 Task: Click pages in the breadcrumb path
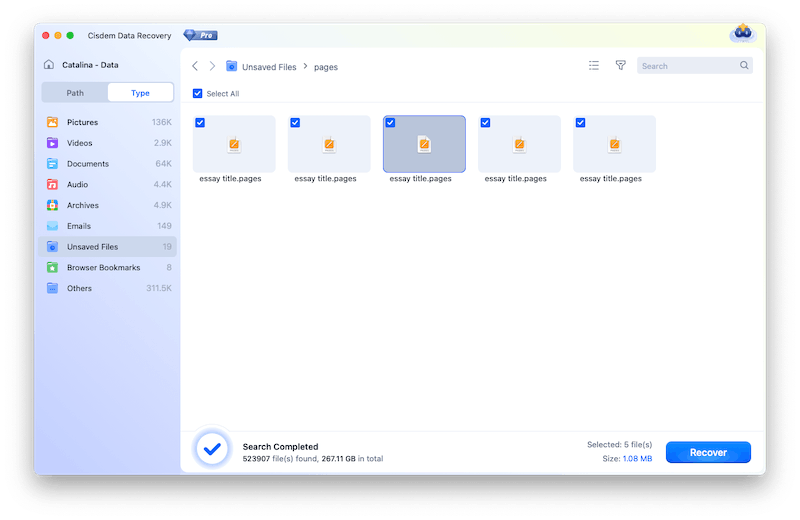(x=326, y=67)
